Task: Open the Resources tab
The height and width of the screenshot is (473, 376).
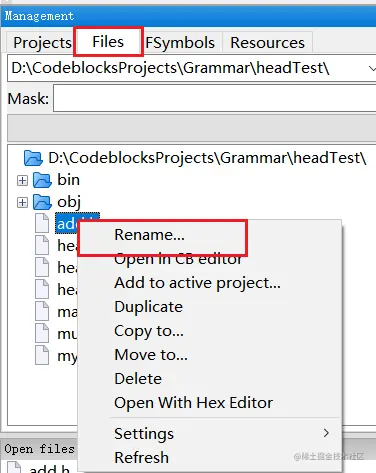Action: pyautogui.click(x=267, y=43)
